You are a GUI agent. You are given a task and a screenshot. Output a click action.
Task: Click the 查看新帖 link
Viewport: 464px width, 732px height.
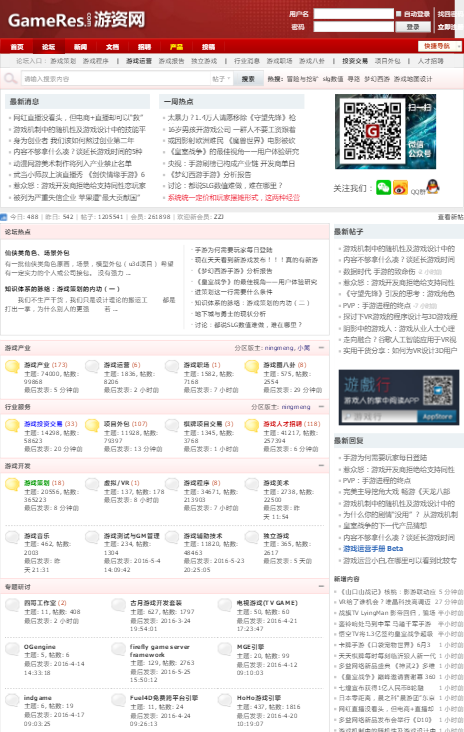450,217
